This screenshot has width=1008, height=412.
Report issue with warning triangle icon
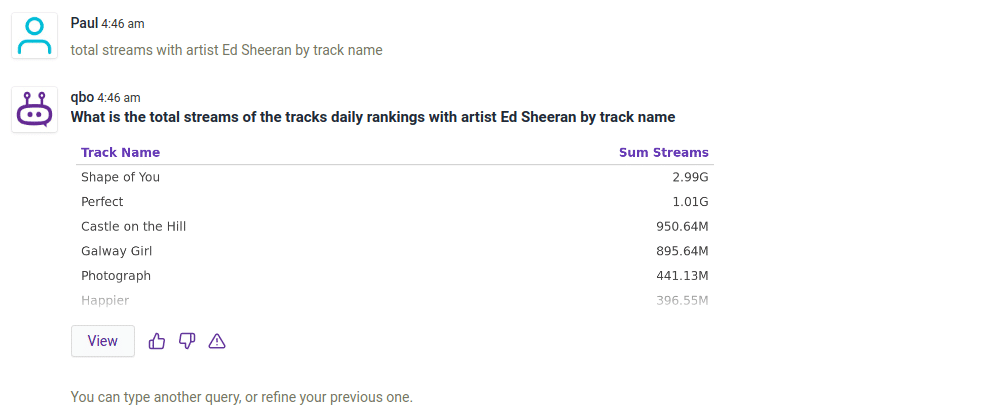pyautogui.click(x=217, y=341)
